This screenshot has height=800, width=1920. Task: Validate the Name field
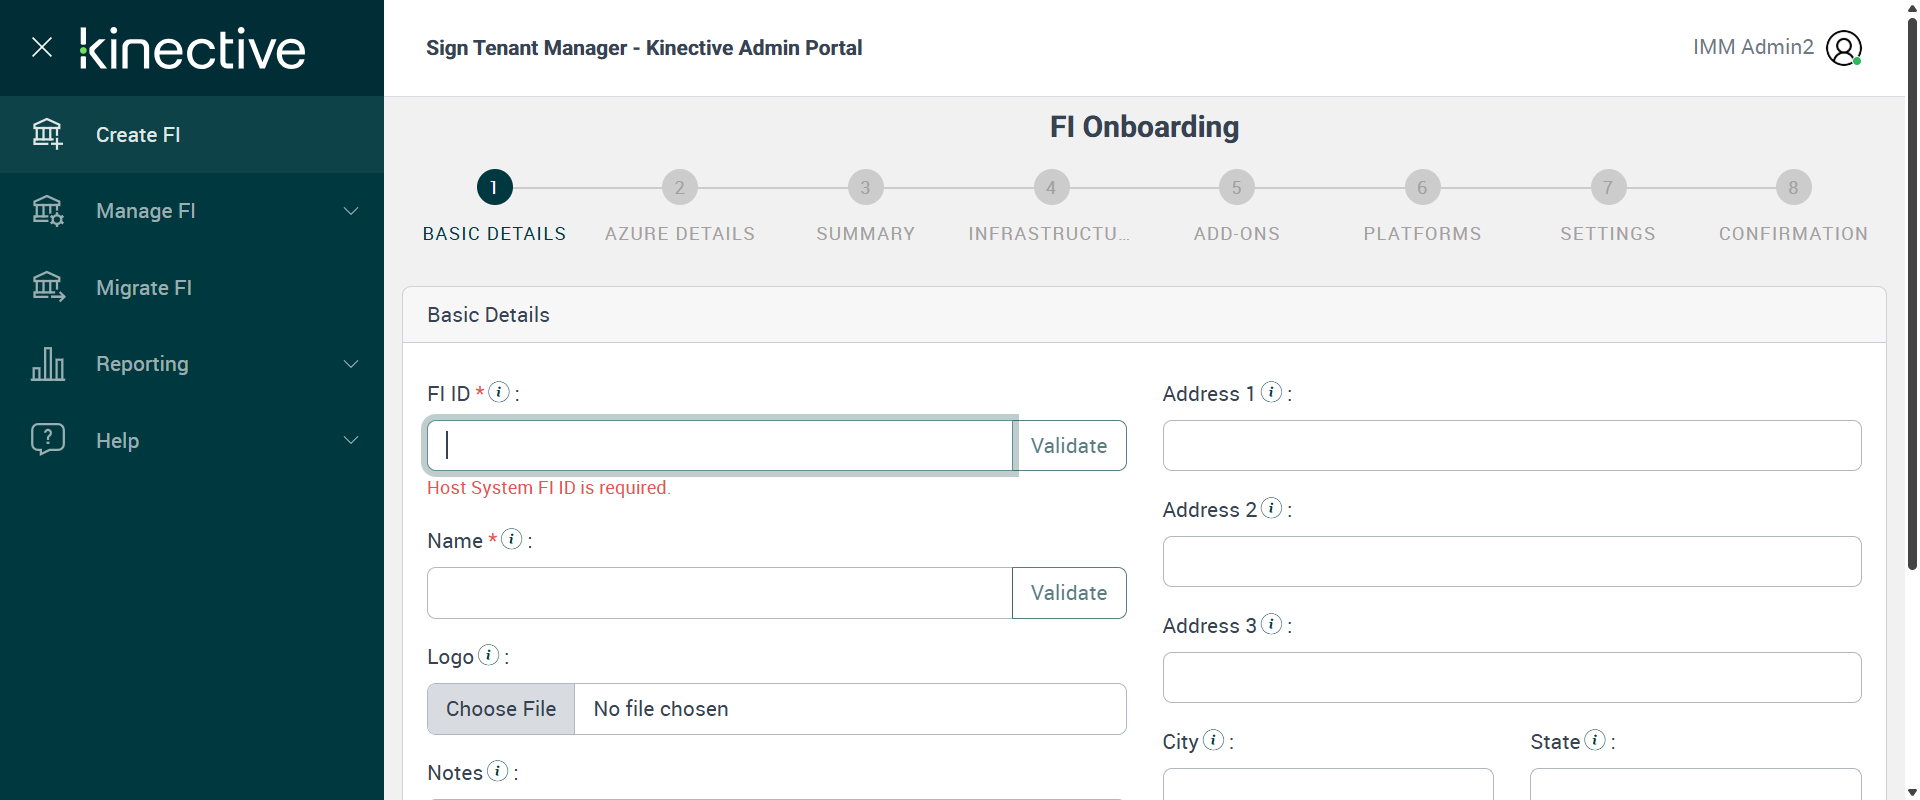click(1069, 593)
